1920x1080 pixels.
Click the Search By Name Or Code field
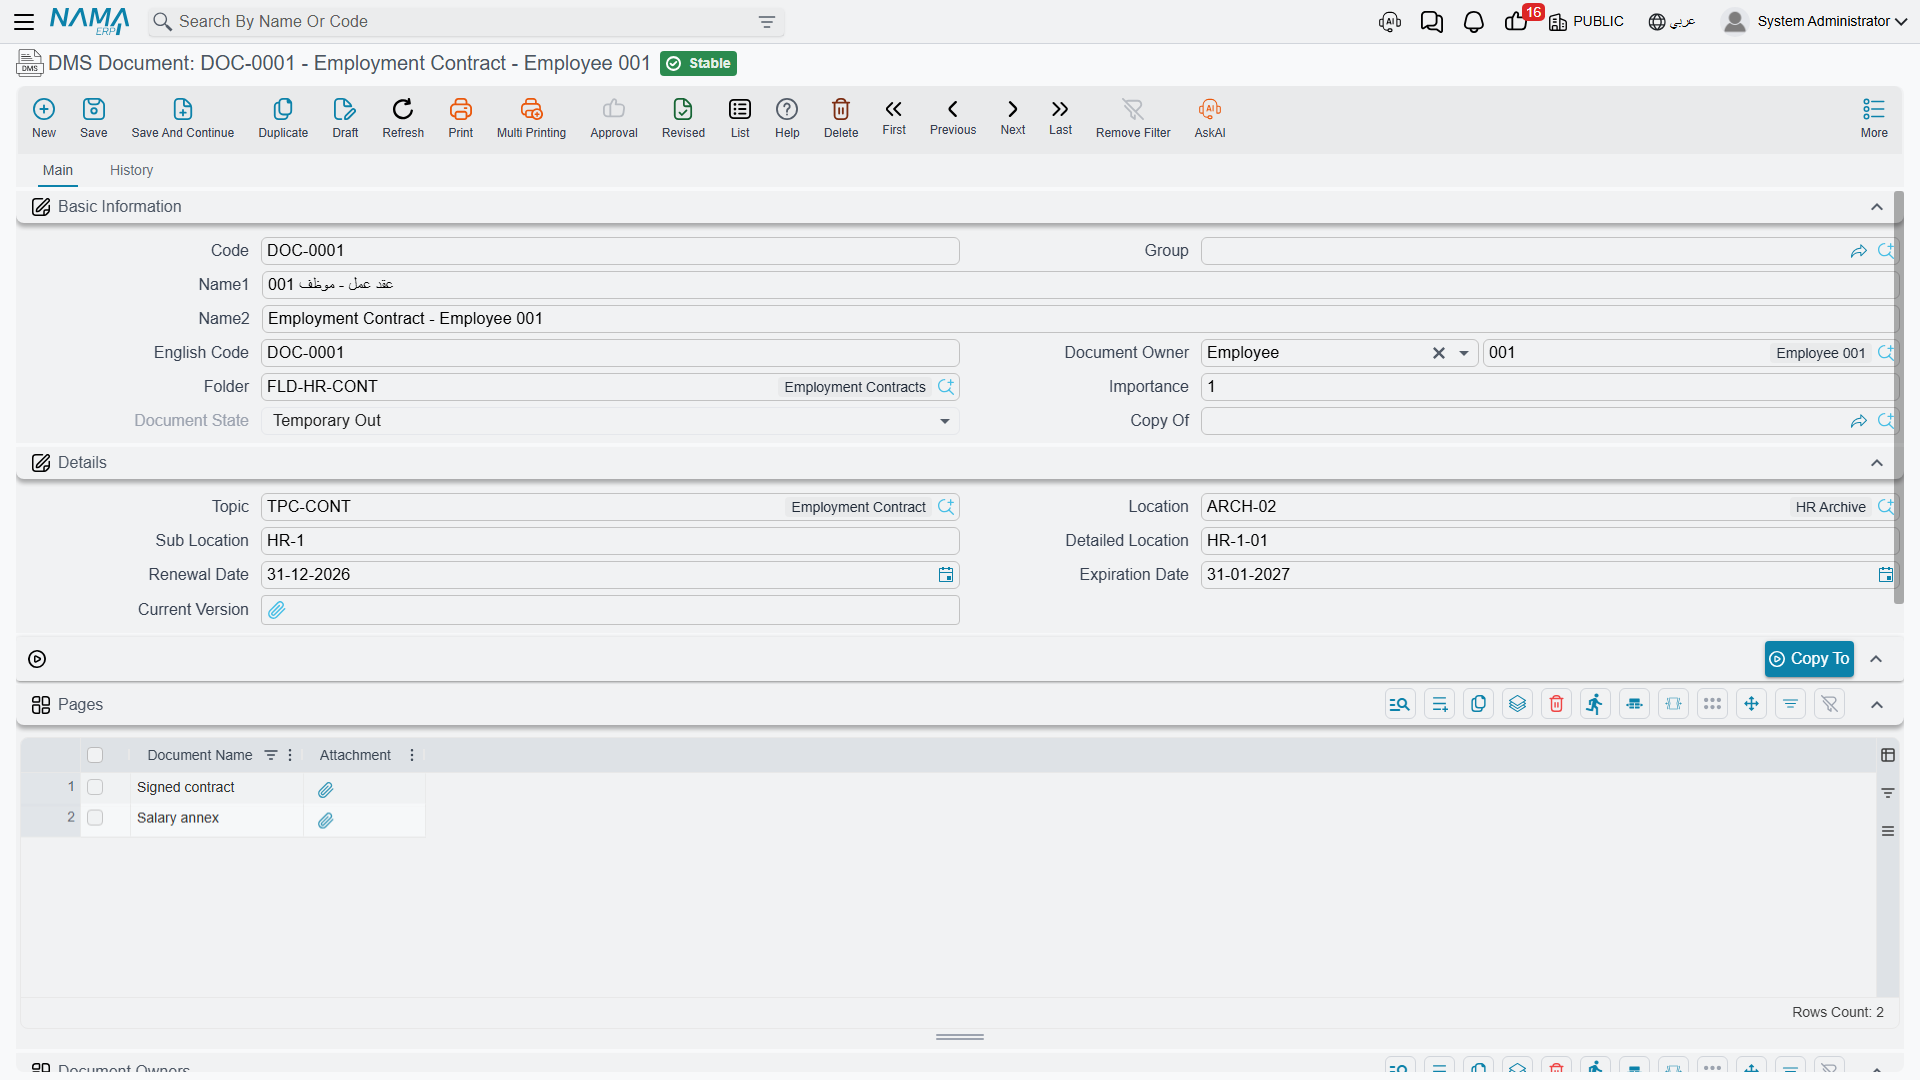pyautogui.click(x=465, y=22)
